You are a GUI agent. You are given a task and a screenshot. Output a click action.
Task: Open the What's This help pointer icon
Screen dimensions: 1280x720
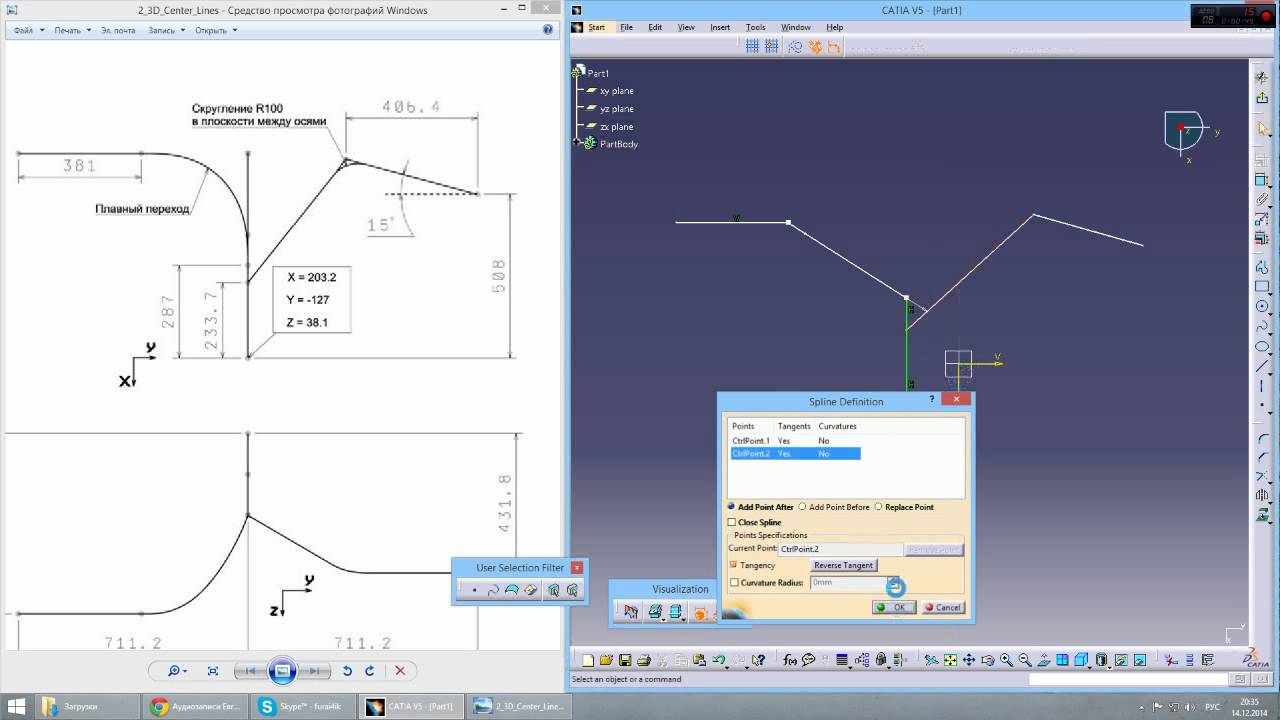point(759,660)
